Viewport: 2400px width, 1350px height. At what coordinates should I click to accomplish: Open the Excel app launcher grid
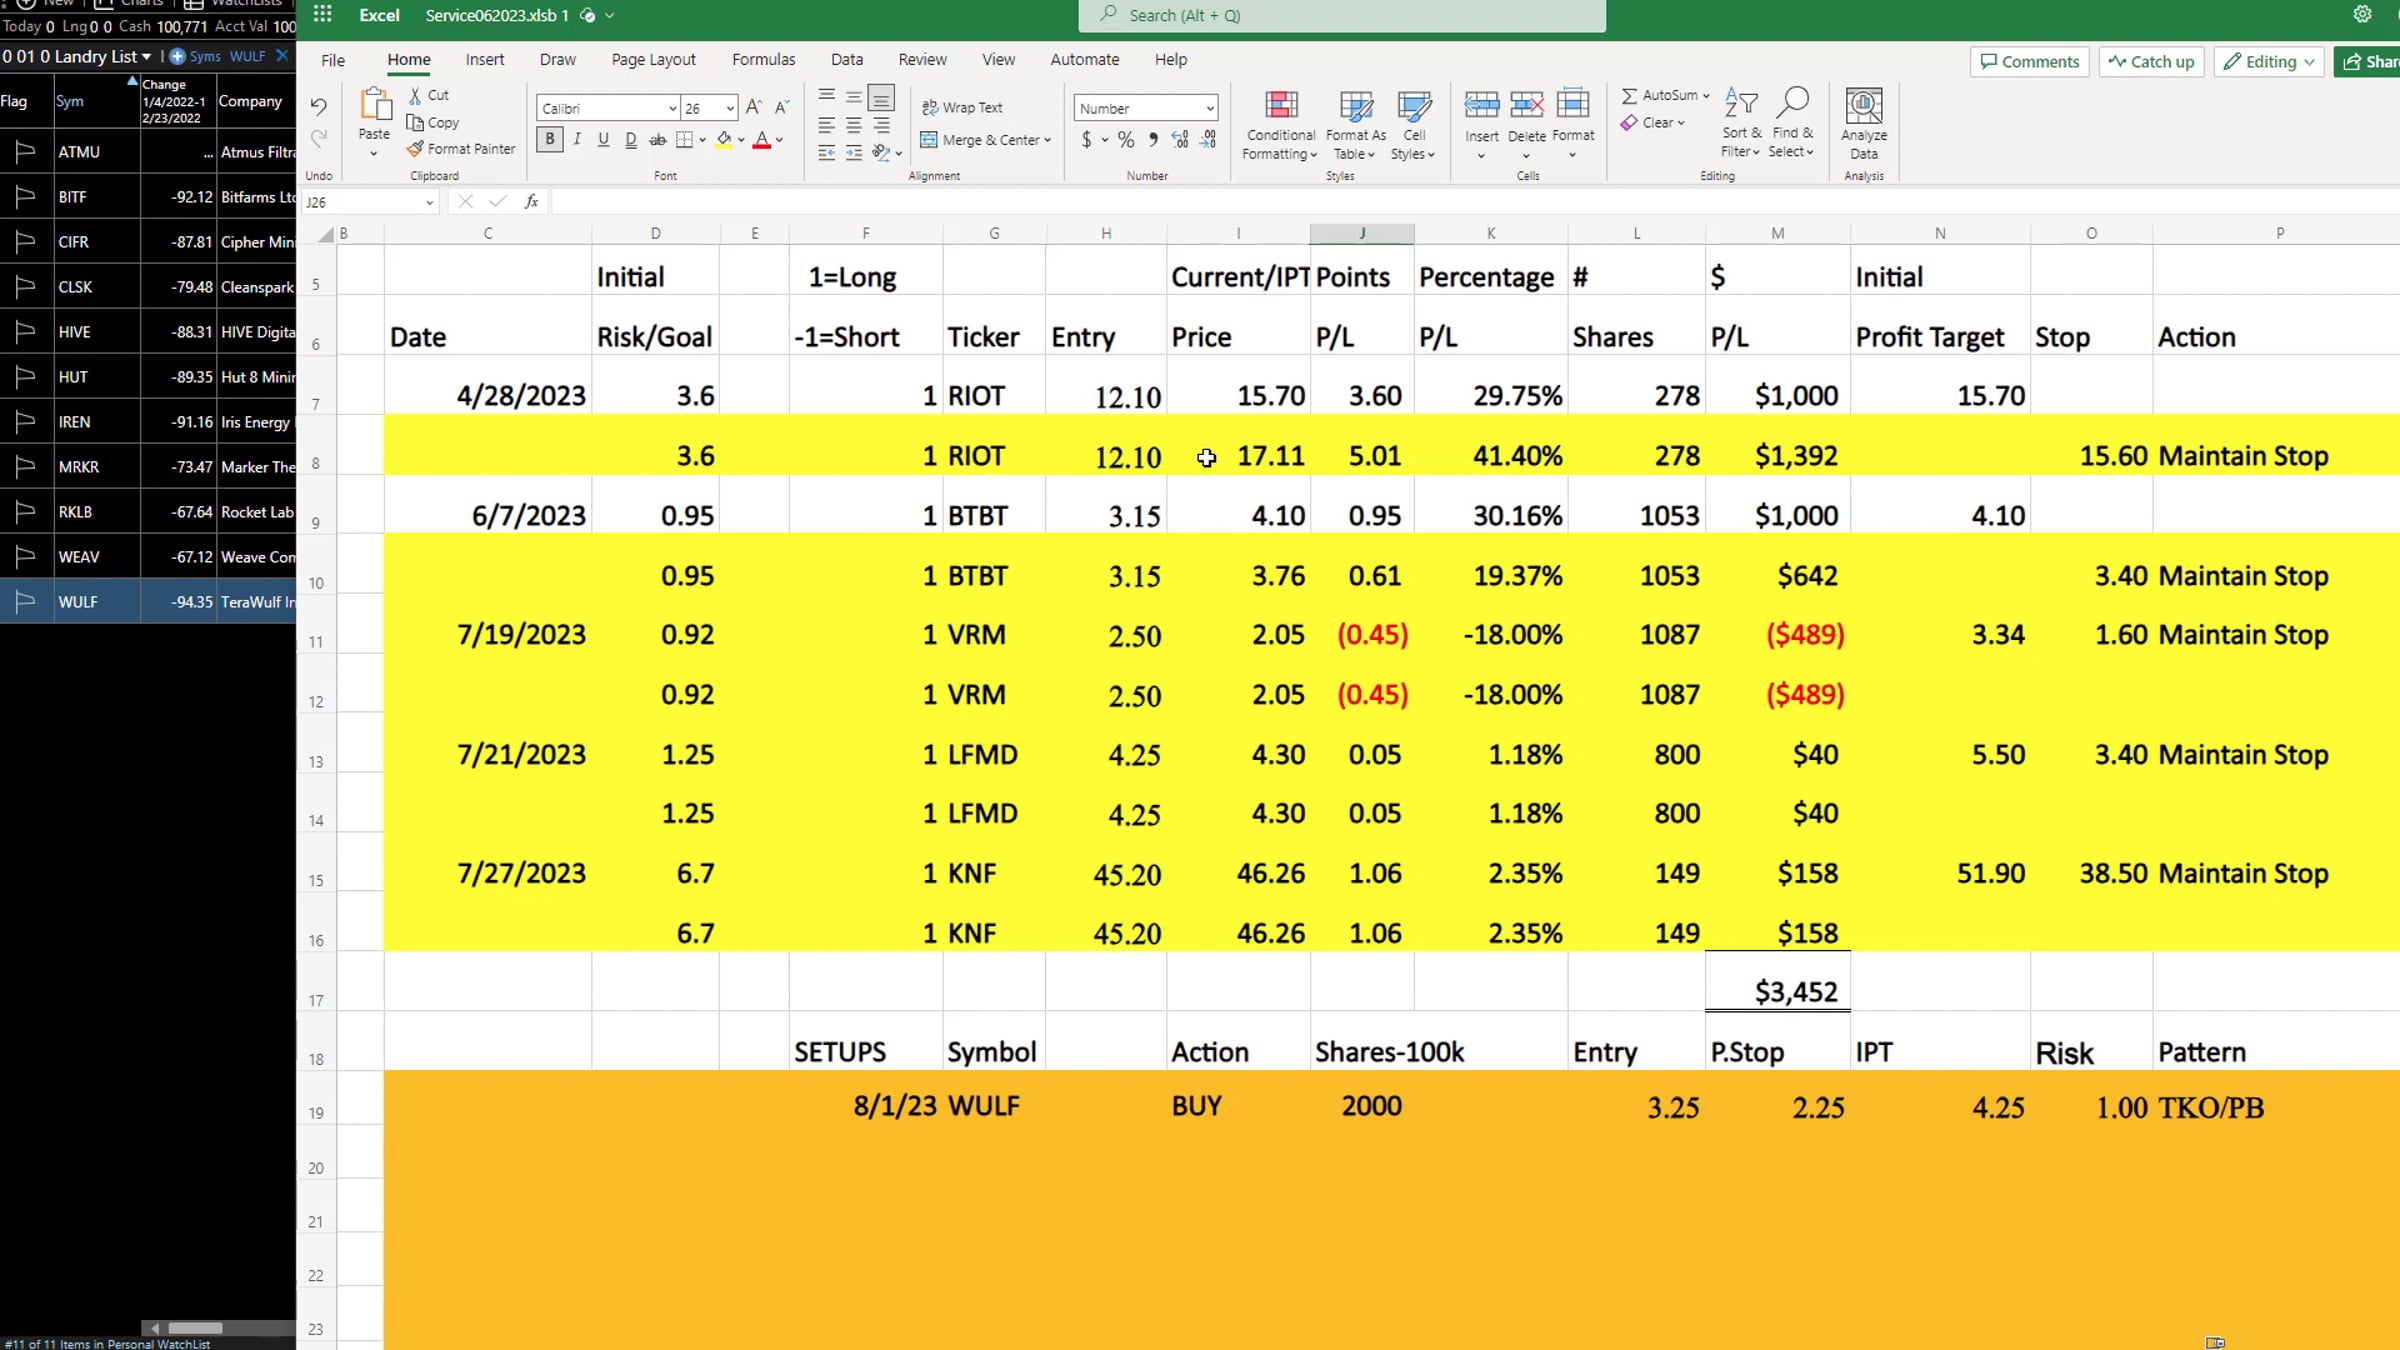(x=322, y=14)
